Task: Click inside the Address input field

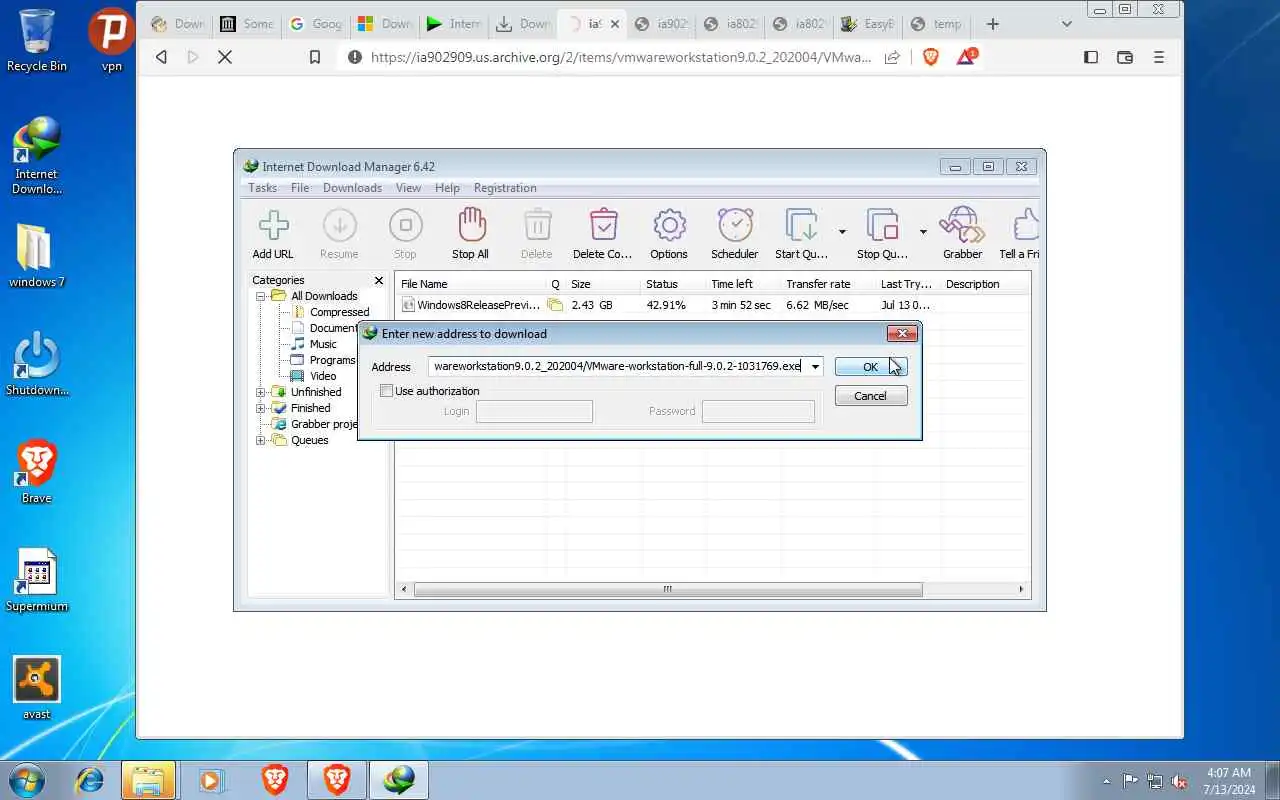Action: (x=617, y=367)
